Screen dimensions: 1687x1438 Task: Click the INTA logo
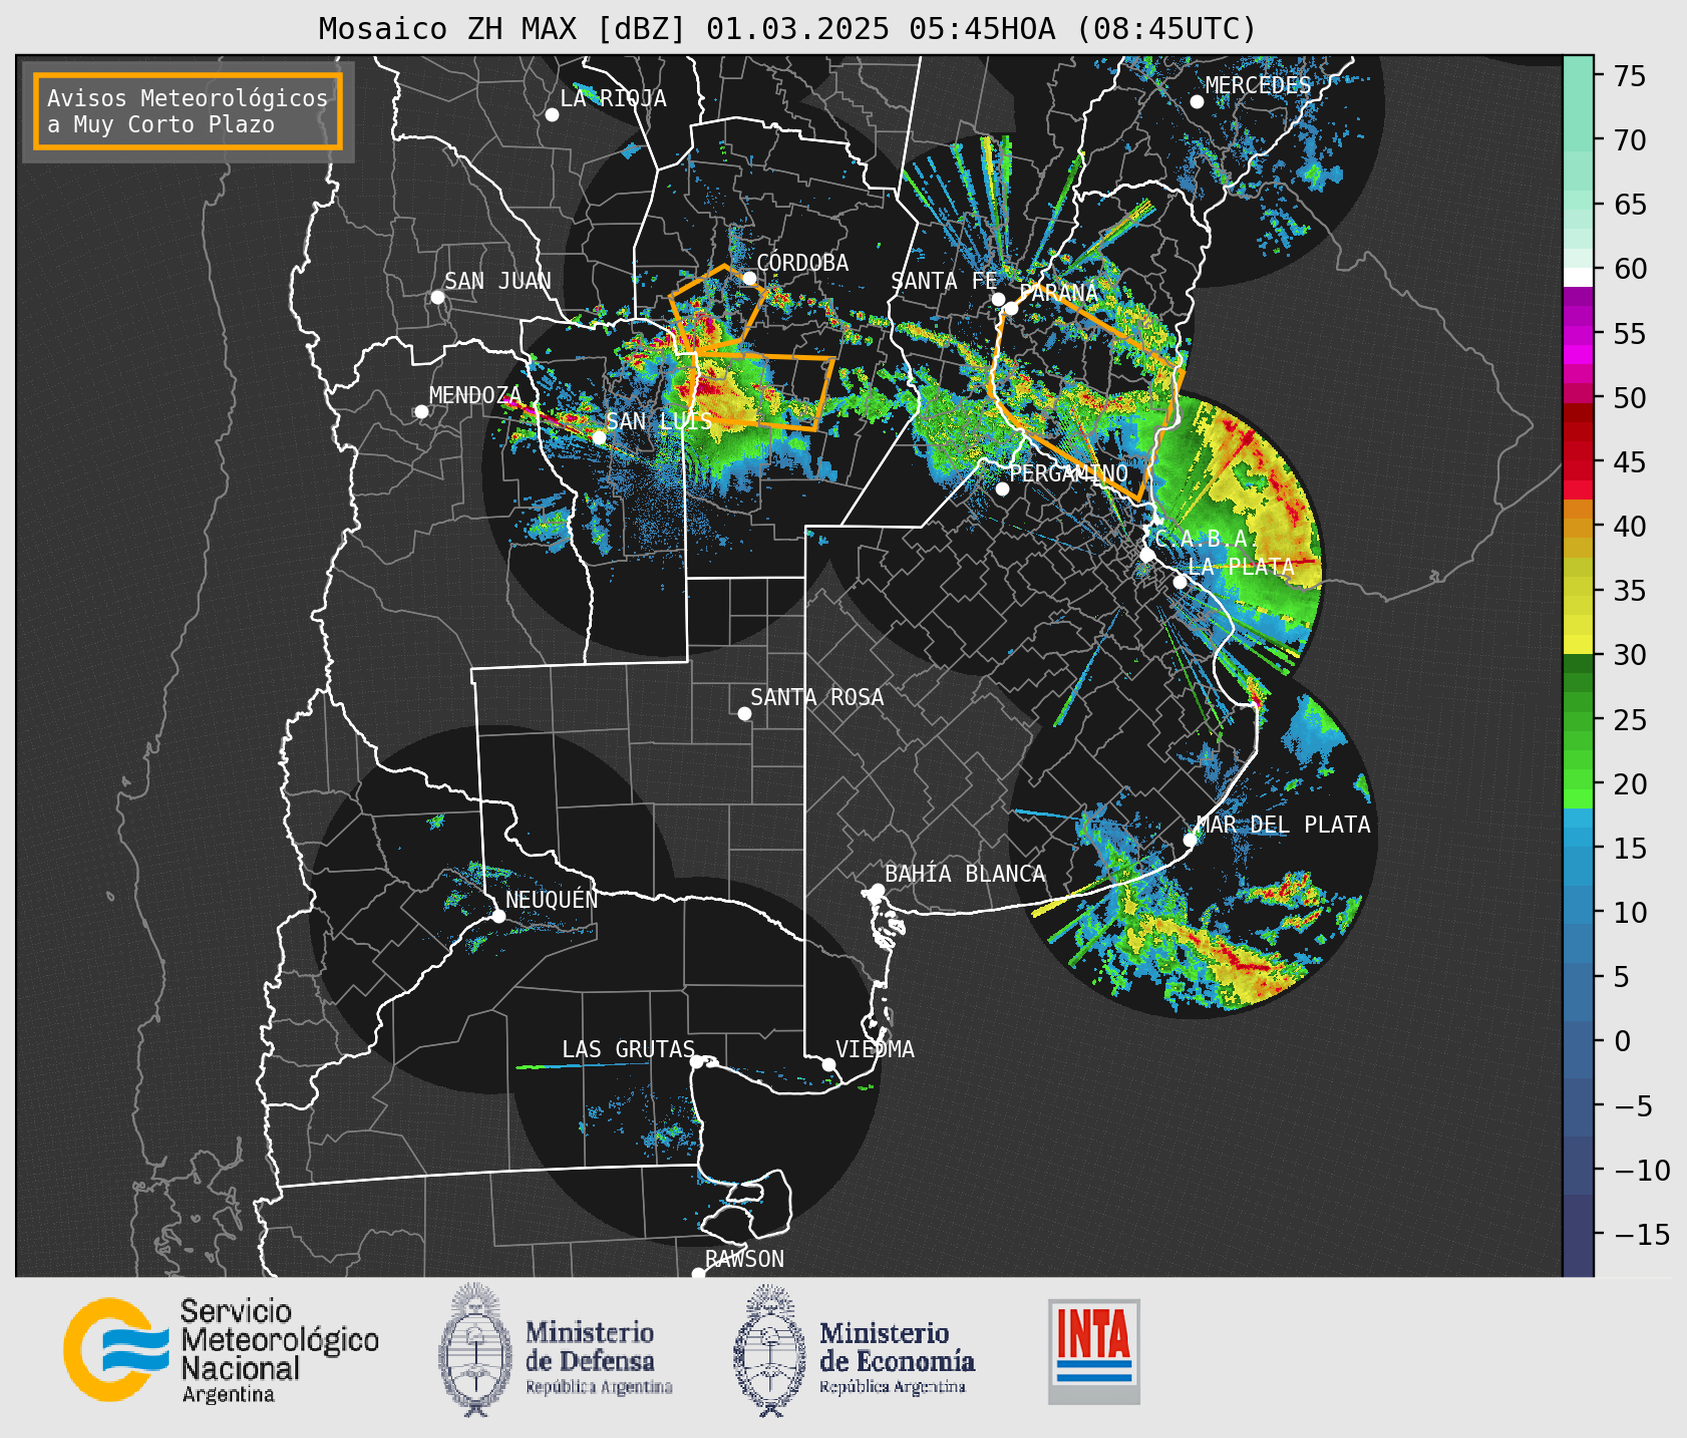point(1094,1351)
